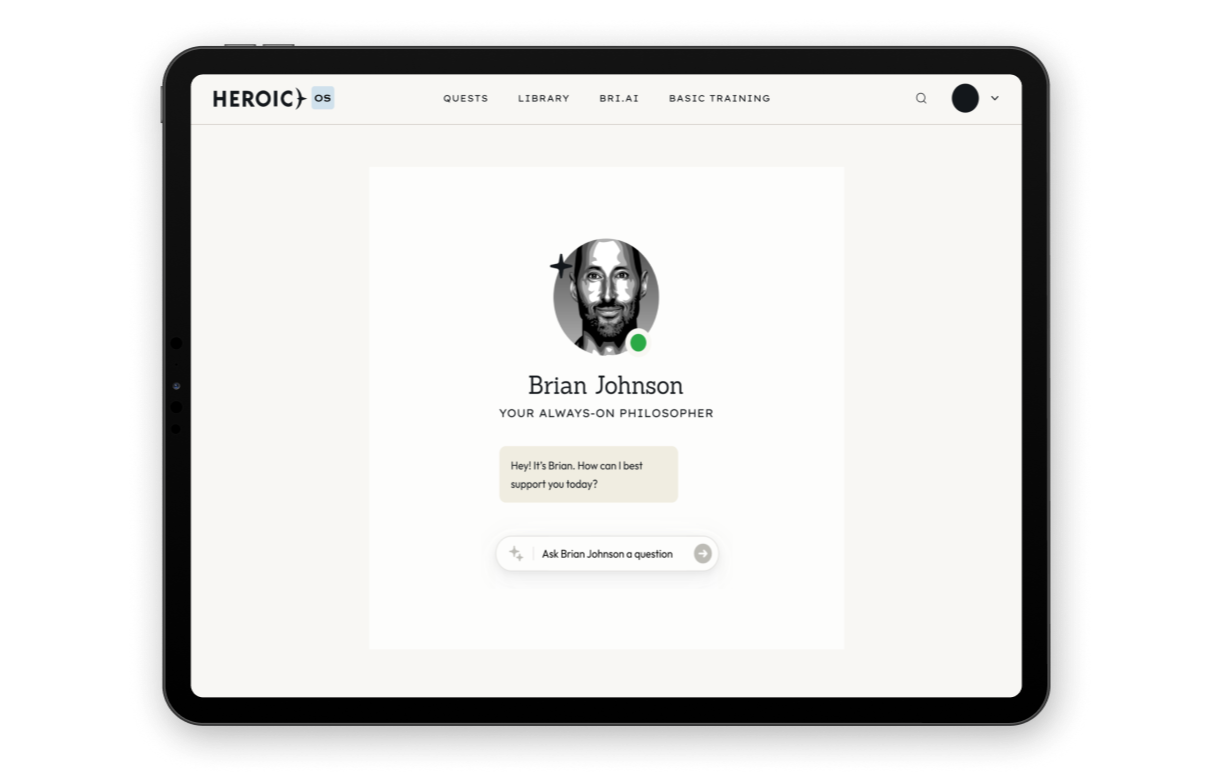Image resolution: width=1211 pixels, height=782 pixels.
Task: Open Basic Training section
Action: 720,98
